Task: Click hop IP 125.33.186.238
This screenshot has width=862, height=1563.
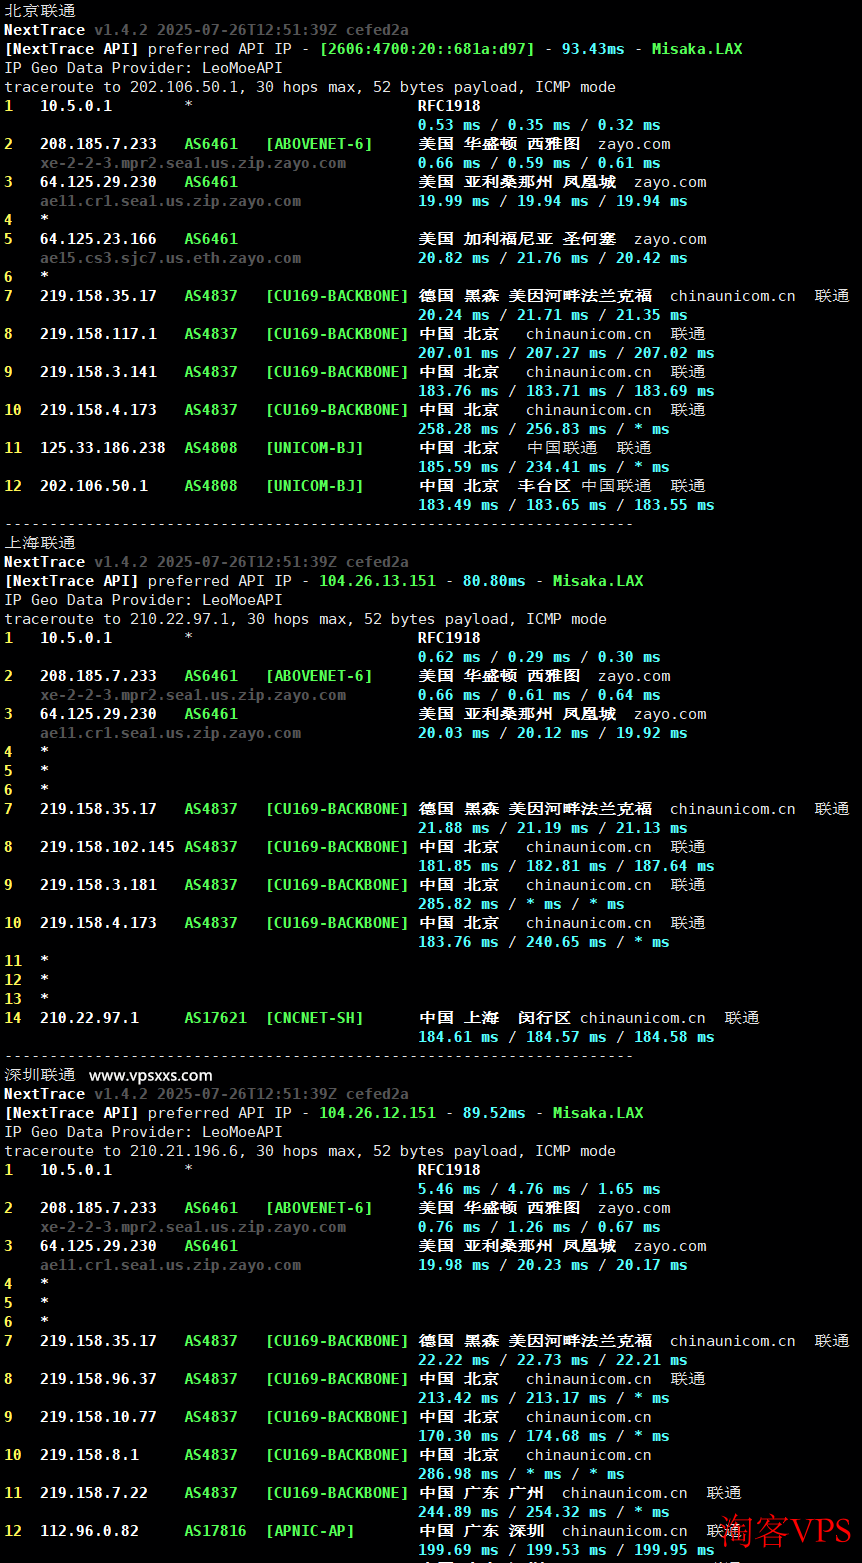Action: click(x=103, y=448)
